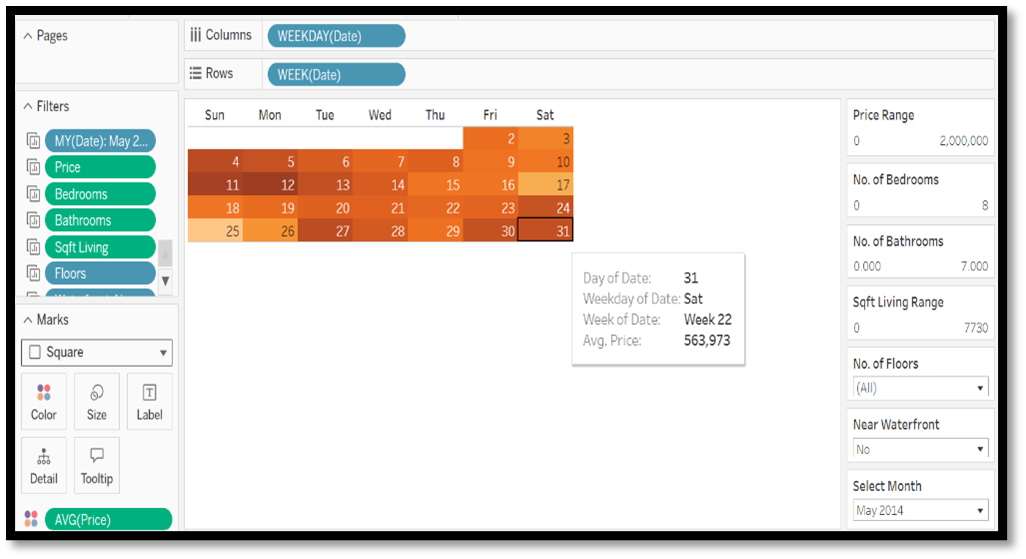Screen dimensions: 1026x559
Task: Click the WEEK(Date) pill in Rows
Action: (336, 74)
